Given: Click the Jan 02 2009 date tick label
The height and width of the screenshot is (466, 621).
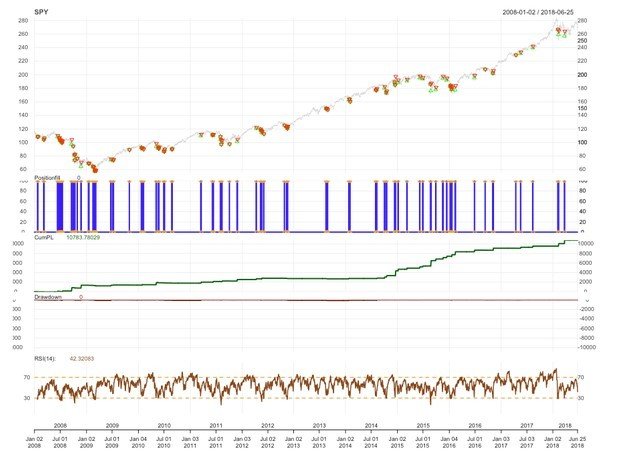Looking at the screenshot, I should tap(86, 442).
